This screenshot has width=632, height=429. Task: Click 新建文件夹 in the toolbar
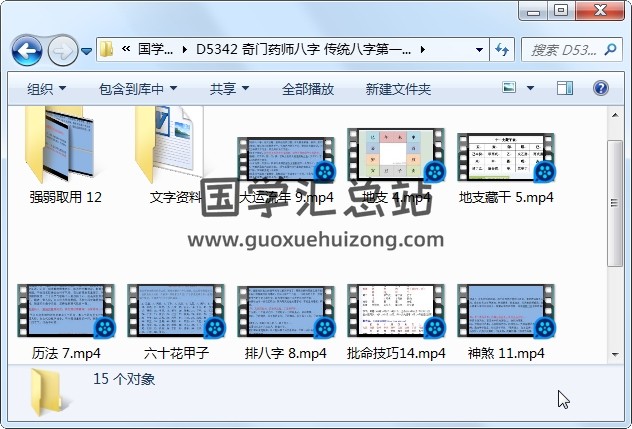[x=398, y=89]
